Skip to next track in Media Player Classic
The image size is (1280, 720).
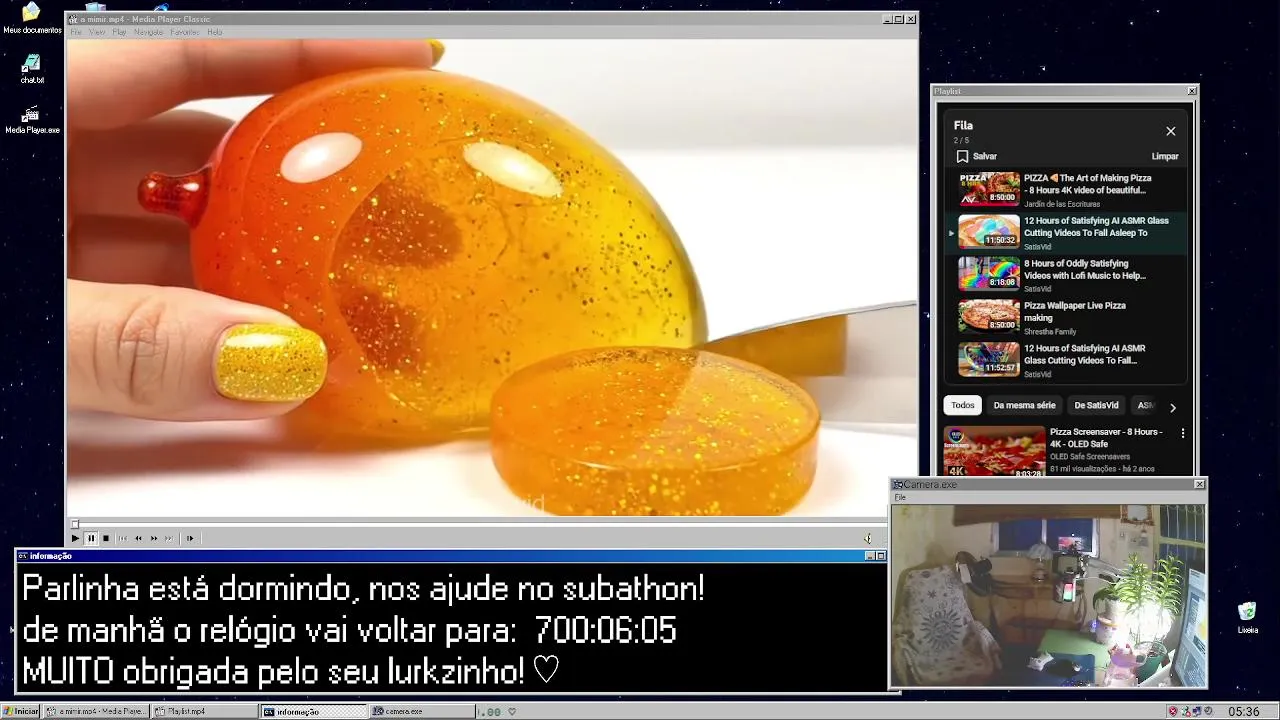pyautogui.click(x=169, y=538)
